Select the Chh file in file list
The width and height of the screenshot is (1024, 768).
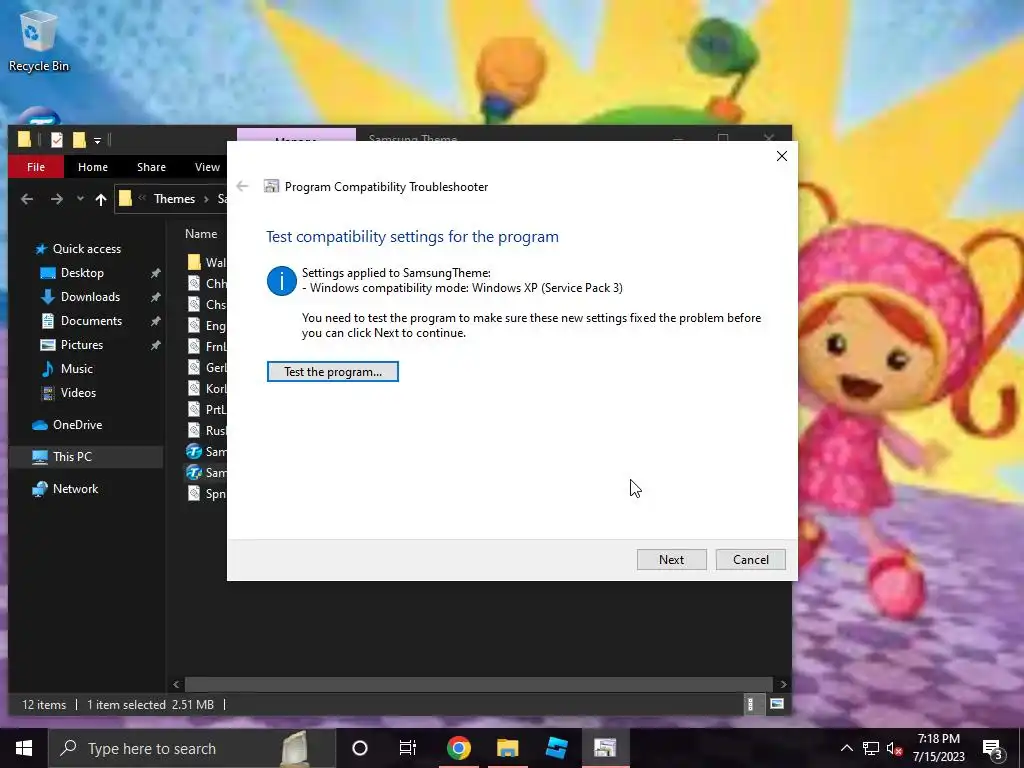pos(206,283)
